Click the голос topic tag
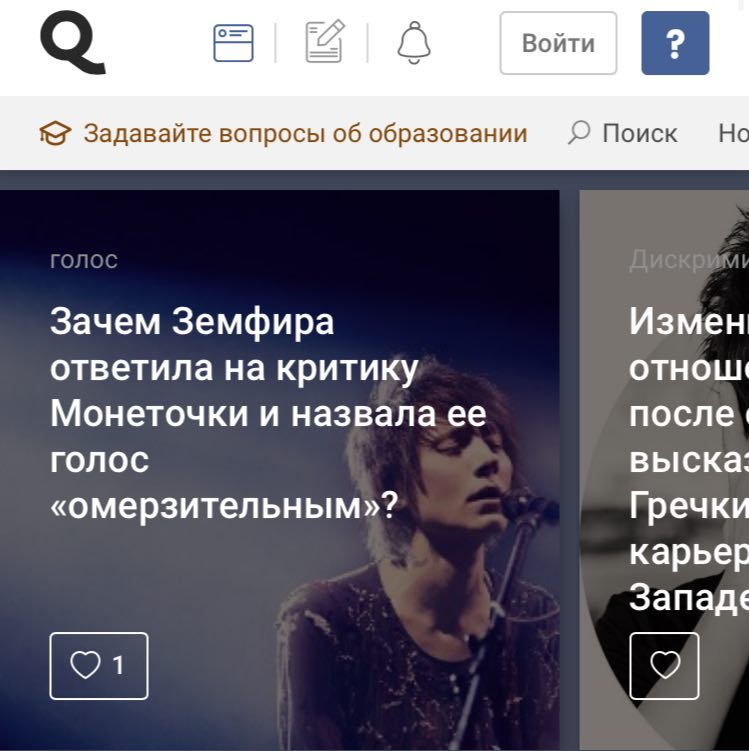 [x=84, y=260]
